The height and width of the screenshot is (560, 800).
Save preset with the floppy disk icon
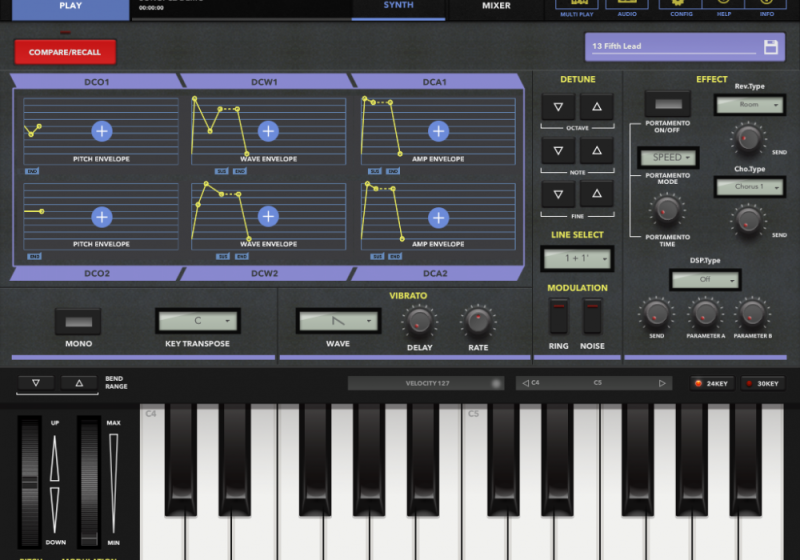click(x=771, y=47)
